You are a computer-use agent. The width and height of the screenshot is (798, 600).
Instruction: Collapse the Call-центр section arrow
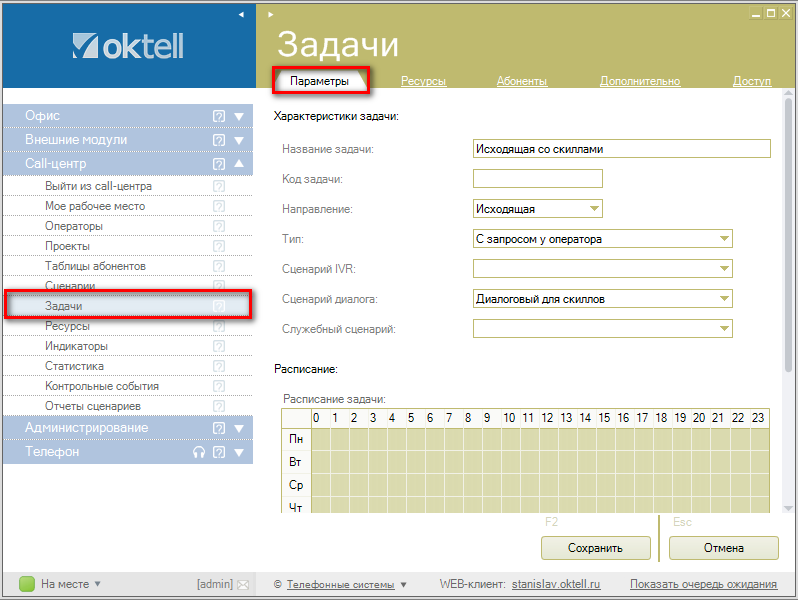tap(239, 164)
